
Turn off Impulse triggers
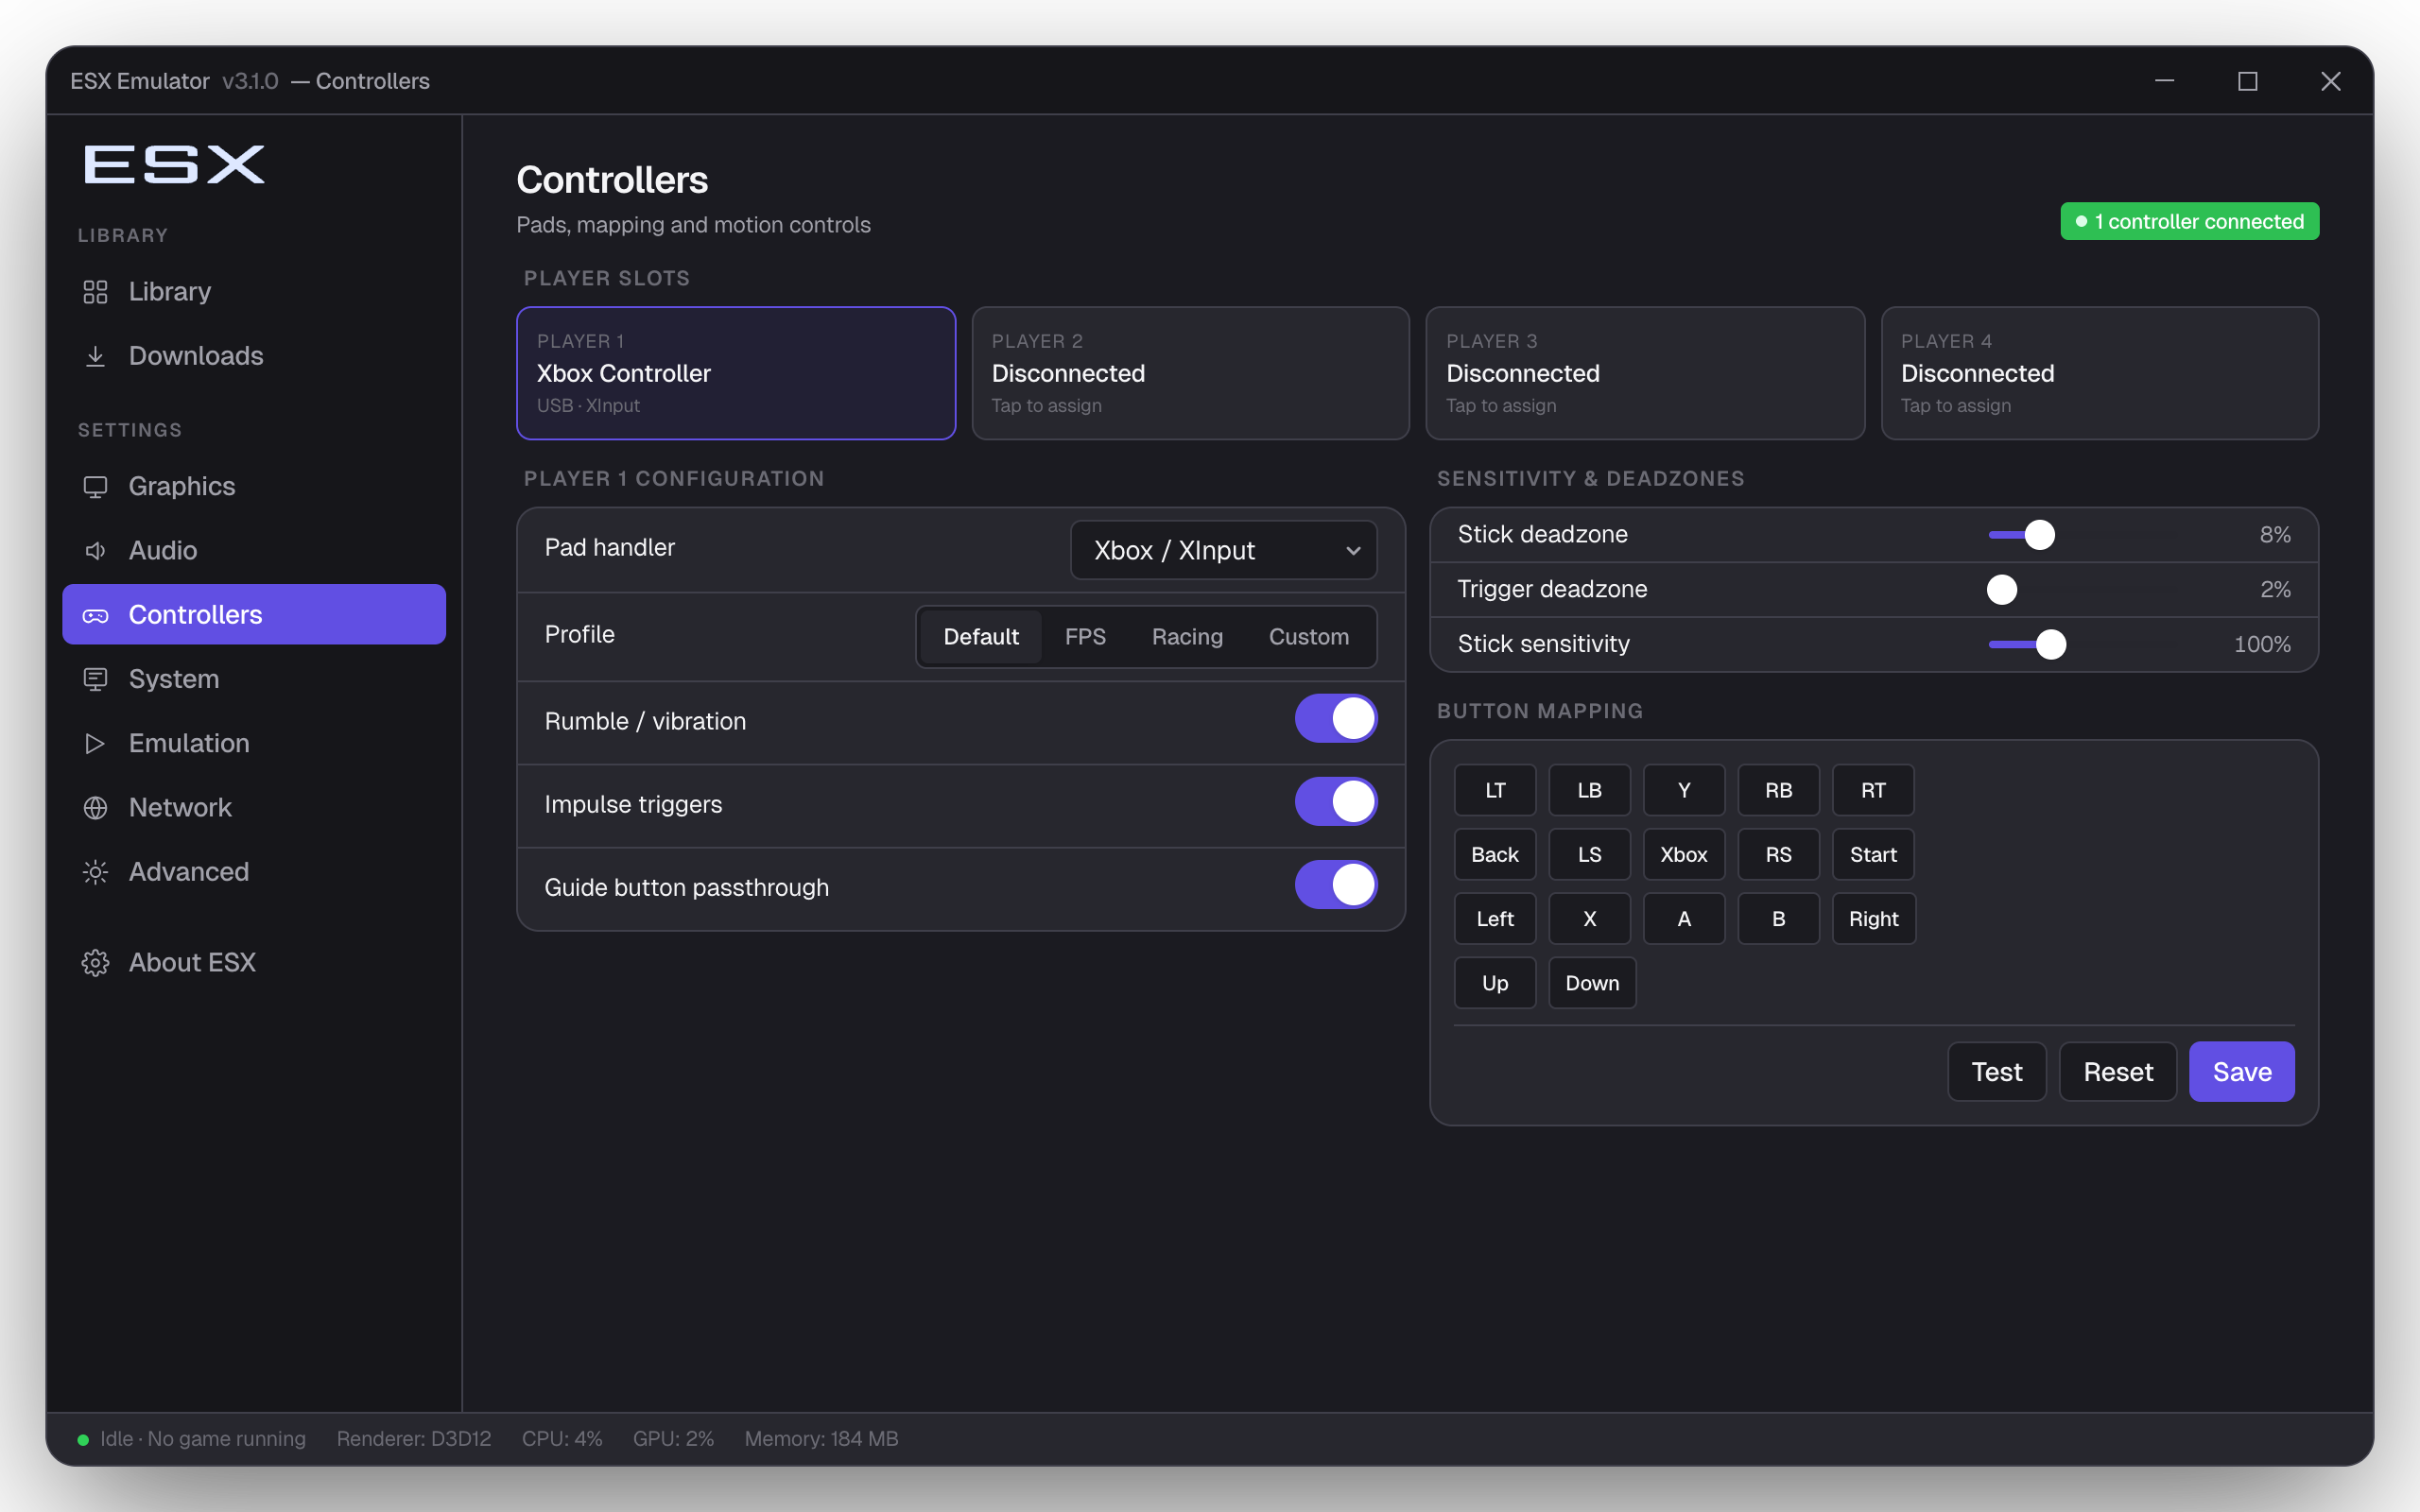point(1335,802)
